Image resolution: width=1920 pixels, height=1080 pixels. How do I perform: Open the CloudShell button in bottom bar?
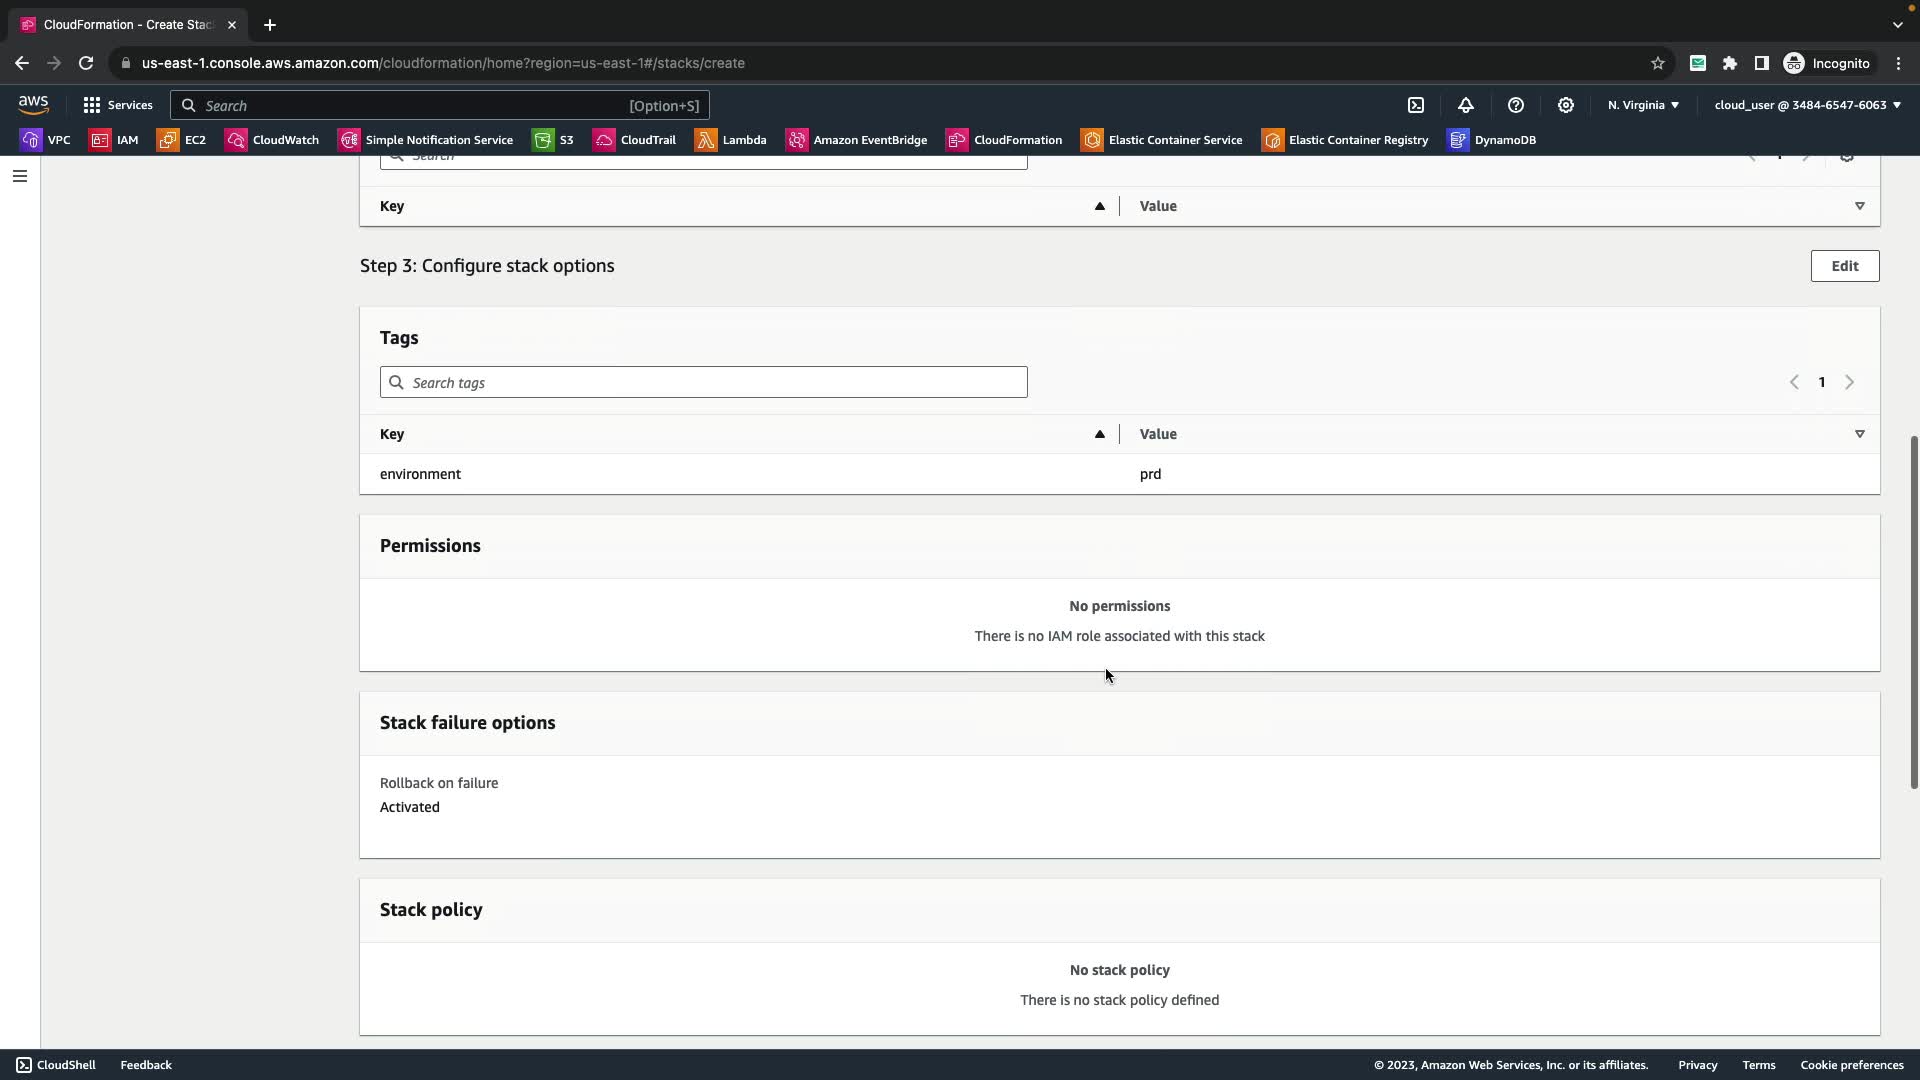[x=56, y=1065]
